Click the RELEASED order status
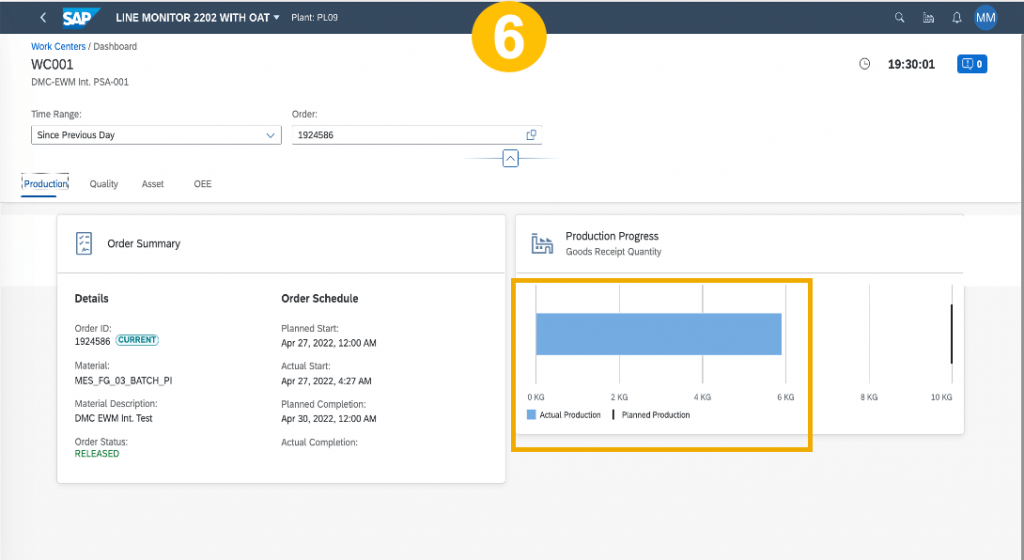Screen dimensions: 1024x560 pos(97,454)
